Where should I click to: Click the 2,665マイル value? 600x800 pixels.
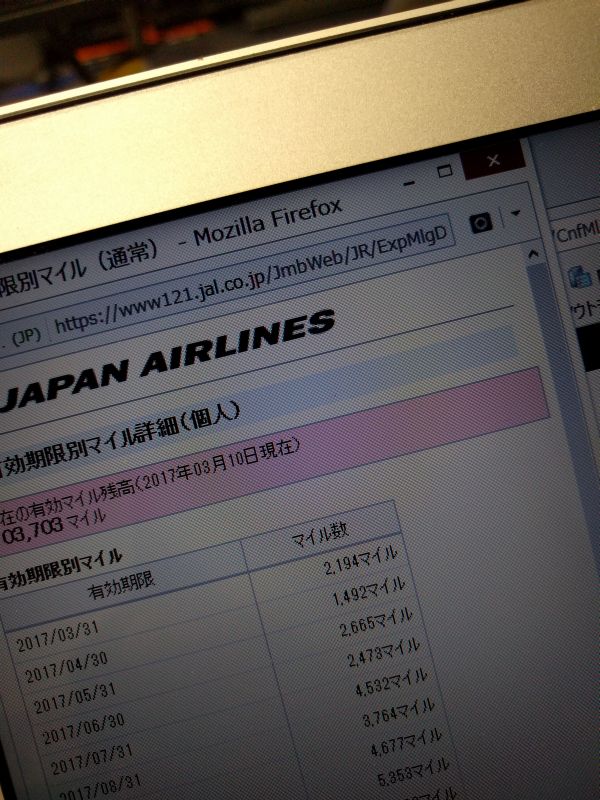coord(376,622)
